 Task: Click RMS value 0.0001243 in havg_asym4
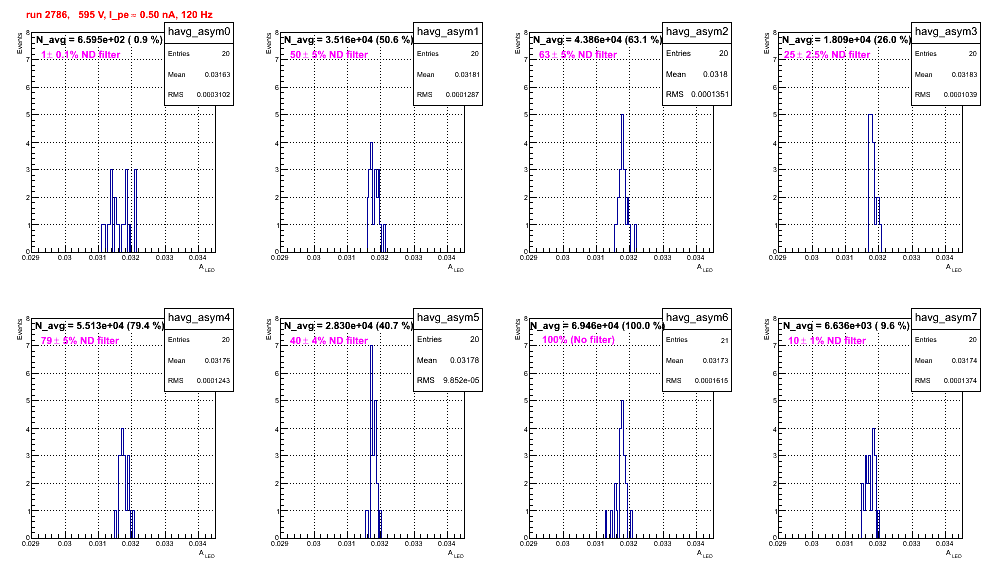(213, 380)
